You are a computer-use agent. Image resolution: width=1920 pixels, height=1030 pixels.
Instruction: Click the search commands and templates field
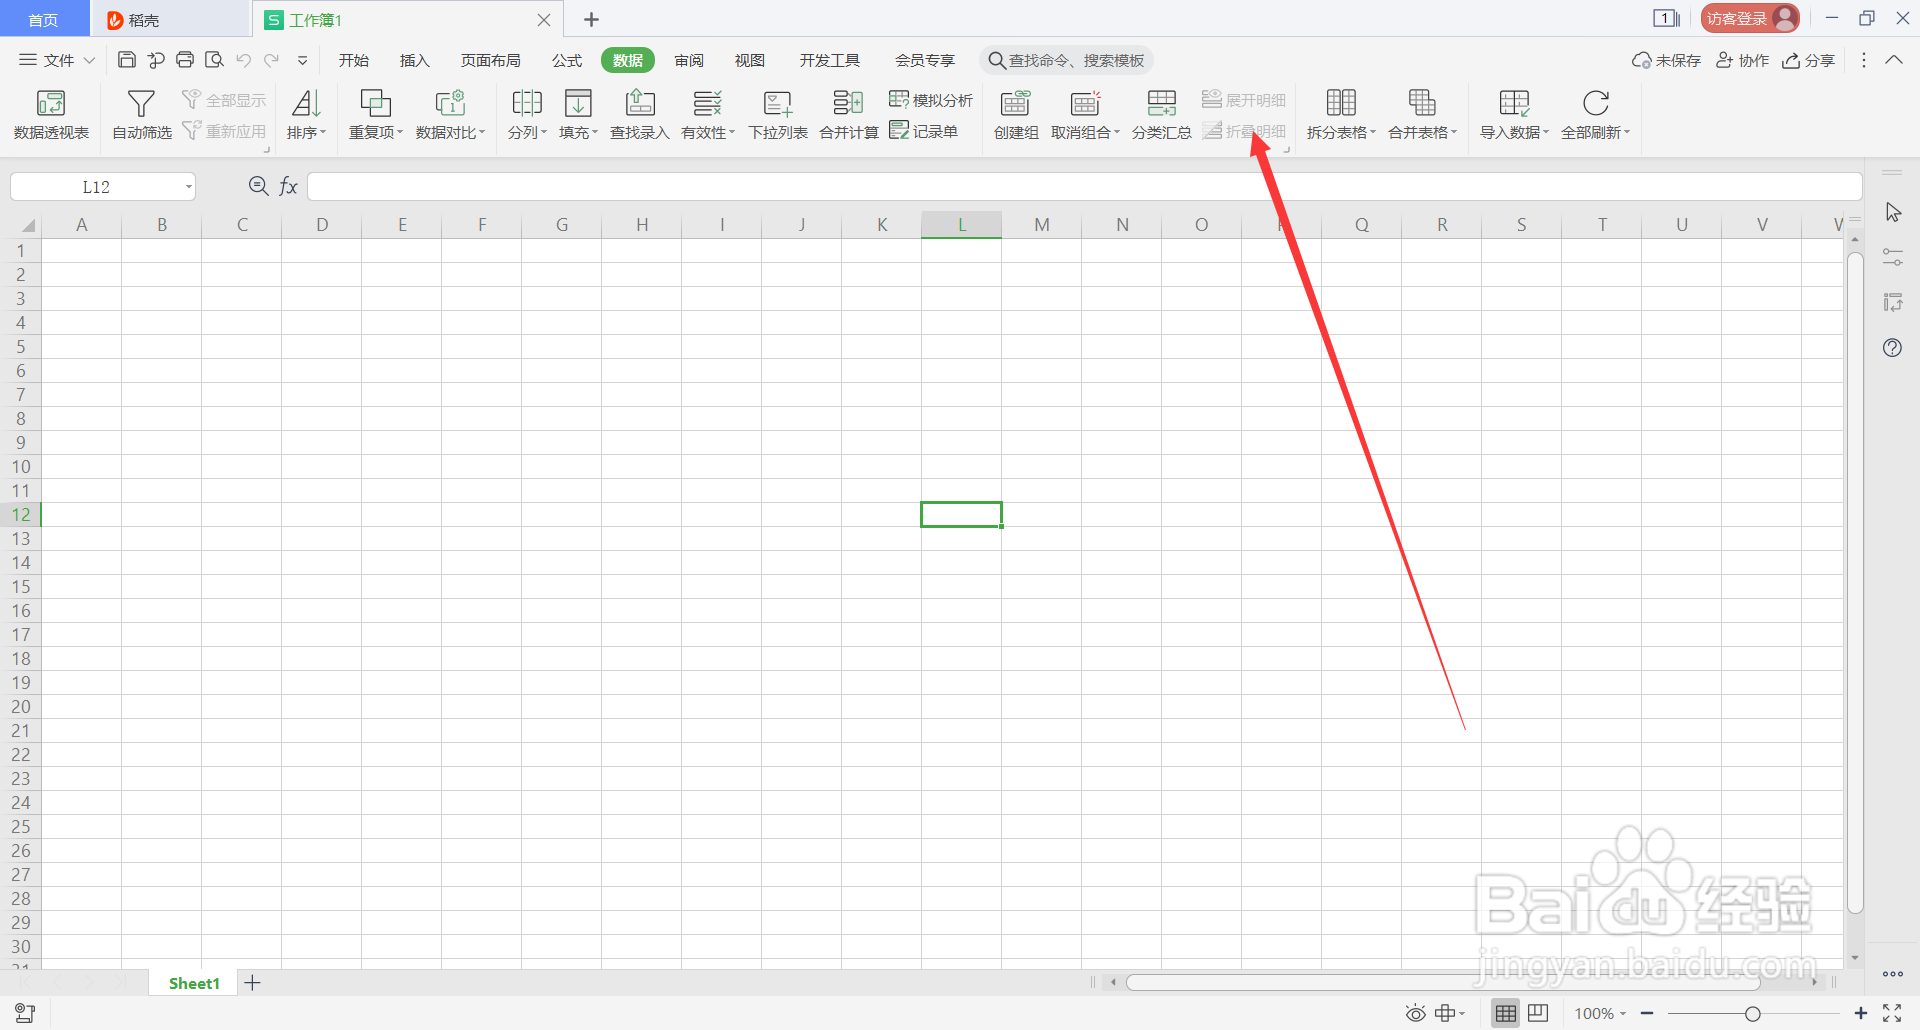tap(1066, 60)
